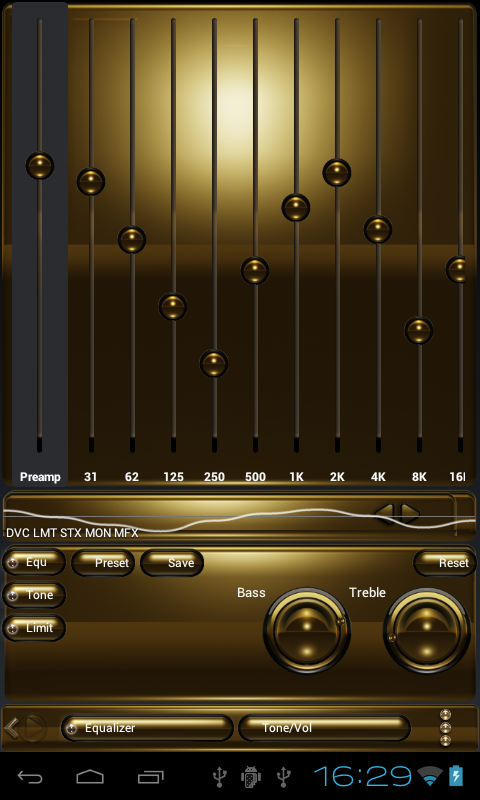Image resolution: width=480 pixels, height=800 pixels.
Task: Tap the Android back navigation button
Action: (30, 777)
